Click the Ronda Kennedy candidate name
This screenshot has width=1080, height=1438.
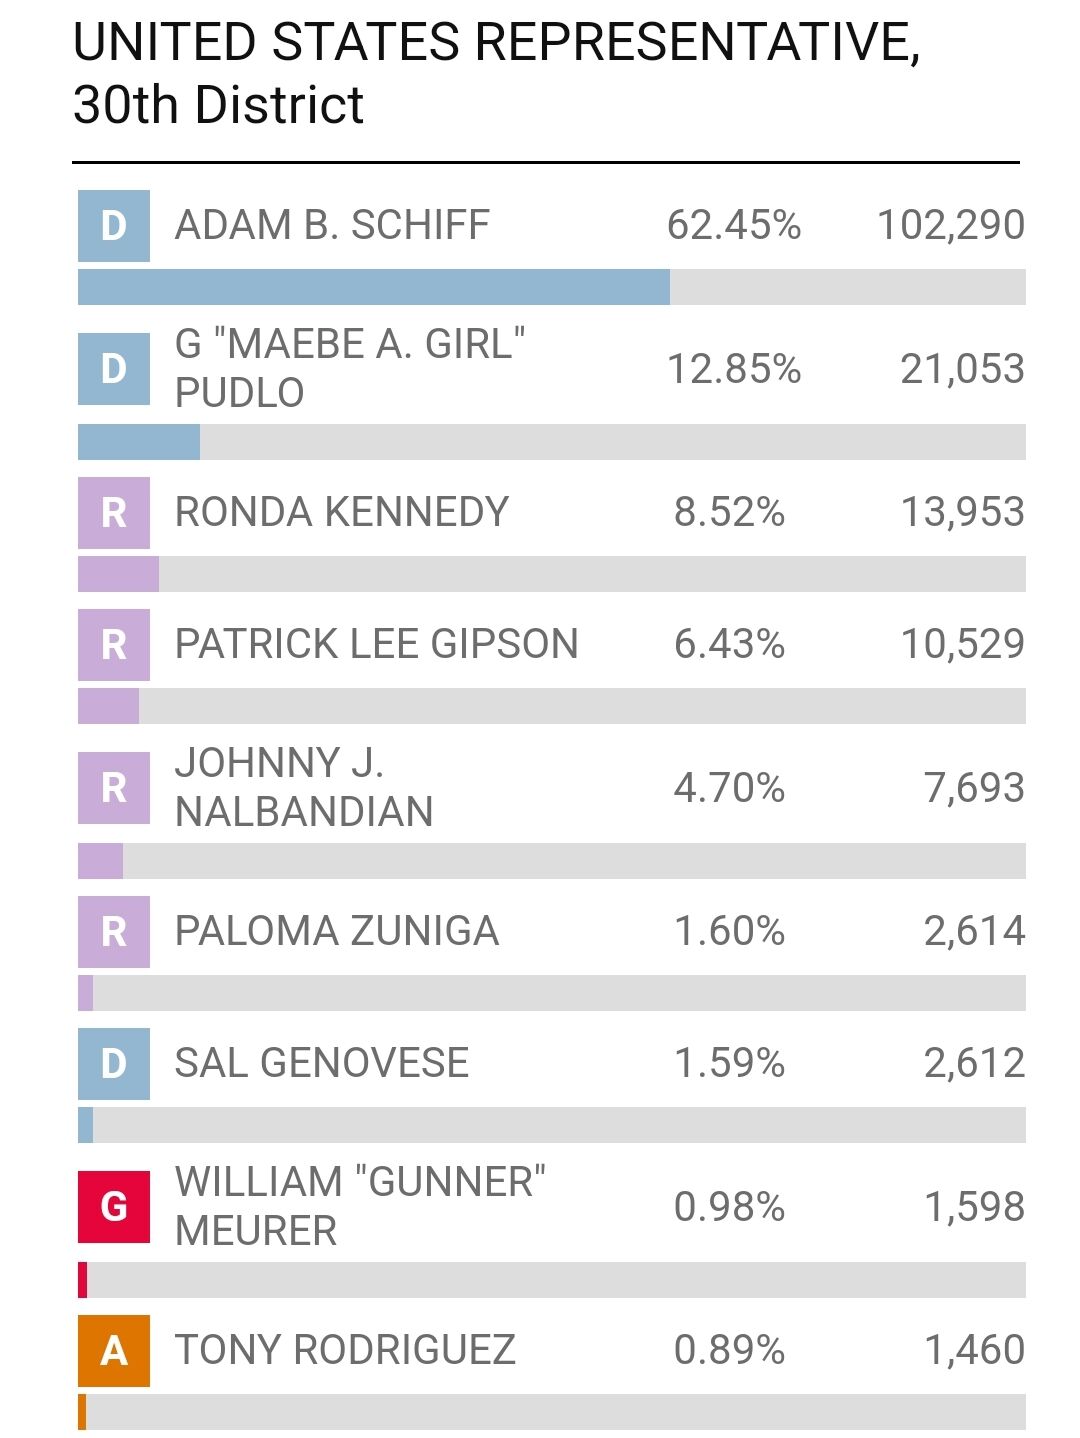(341, 513)
